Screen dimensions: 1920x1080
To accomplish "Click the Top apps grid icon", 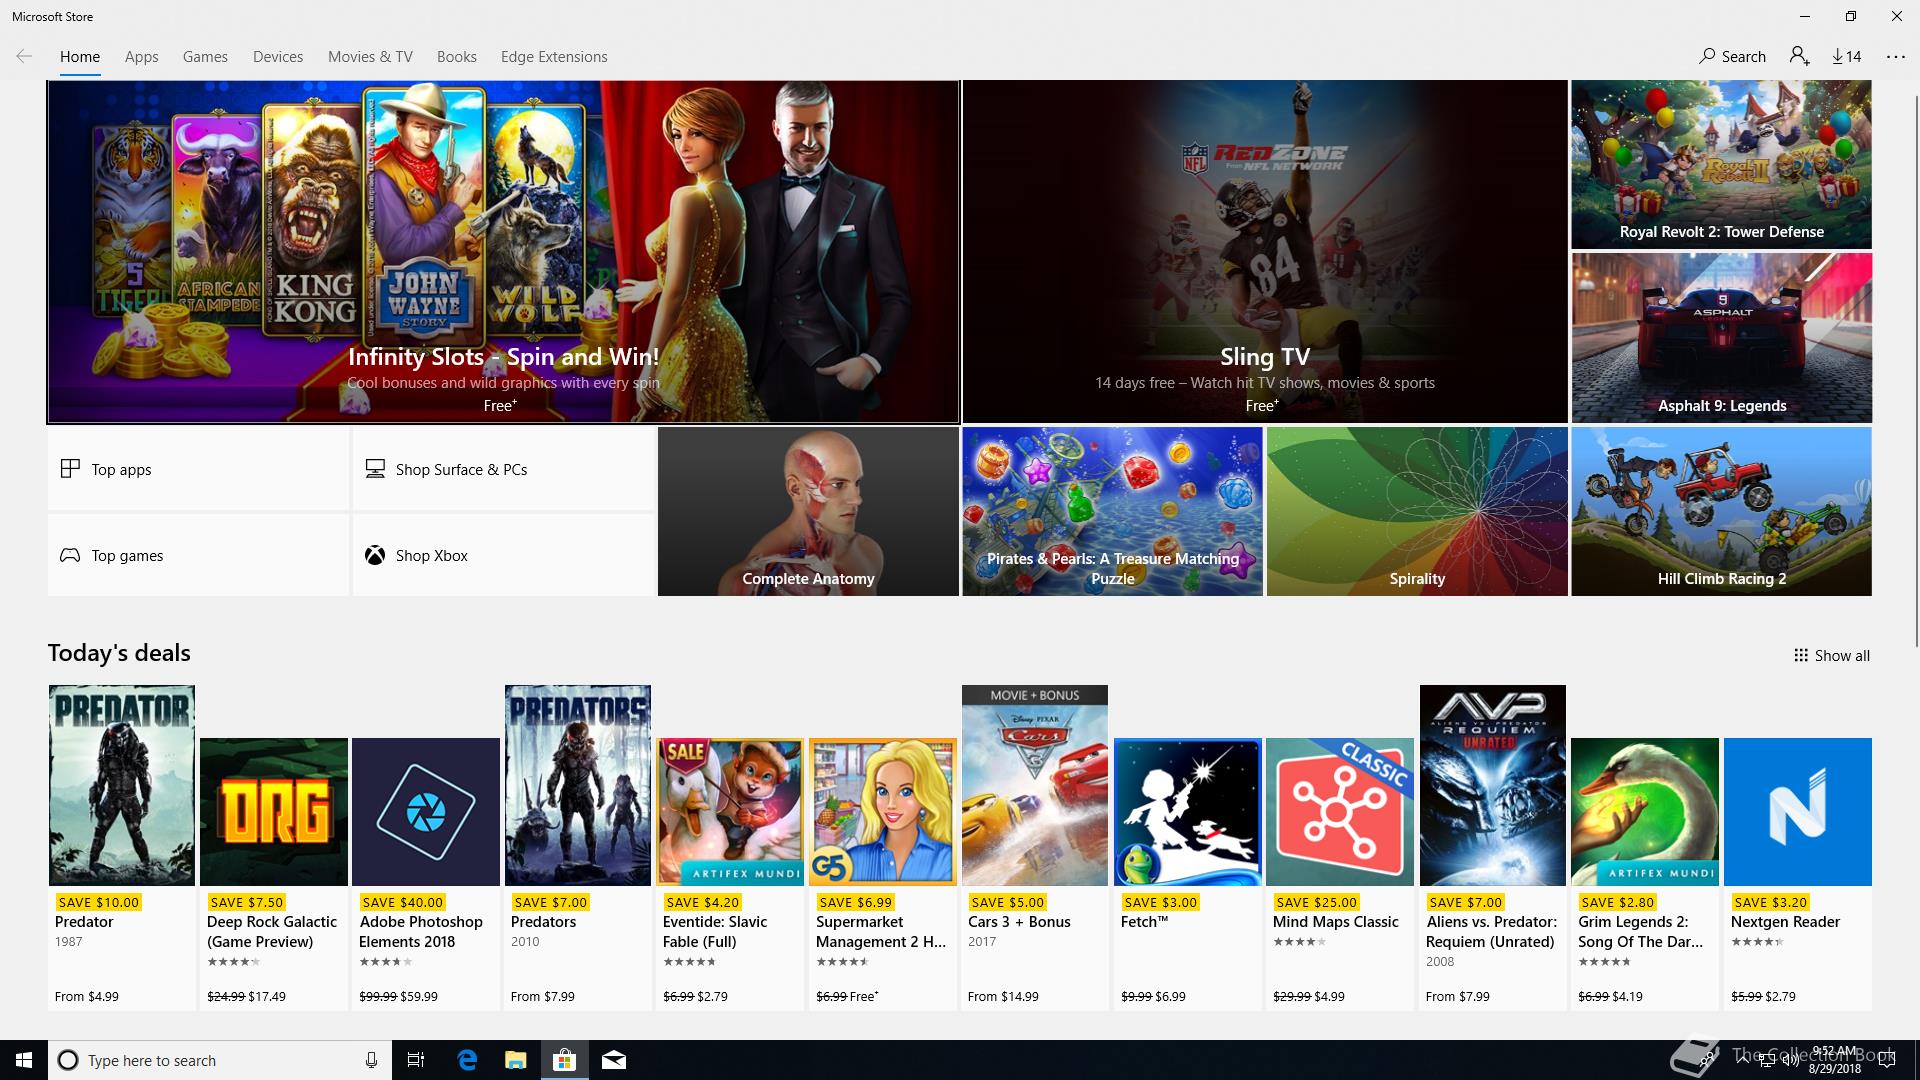I will (x=70, y=469).
